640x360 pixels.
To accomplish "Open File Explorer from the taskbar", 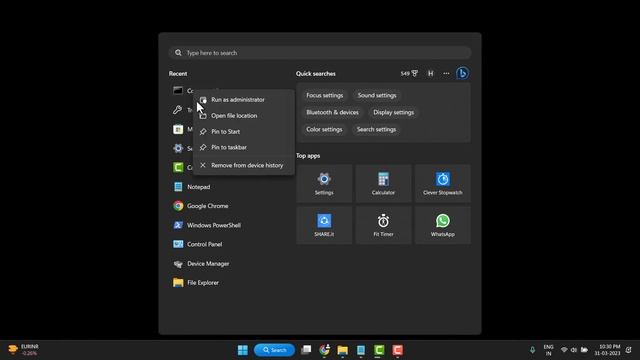I will pos(342,350).
